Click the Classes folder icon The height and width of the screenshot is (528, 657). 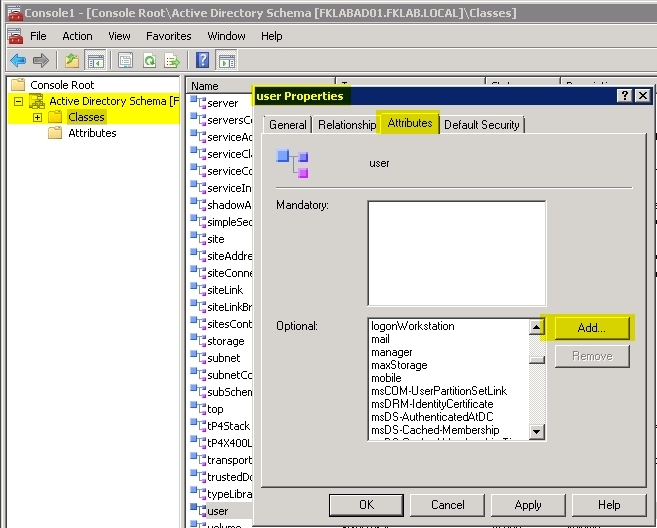coord(55,117)
